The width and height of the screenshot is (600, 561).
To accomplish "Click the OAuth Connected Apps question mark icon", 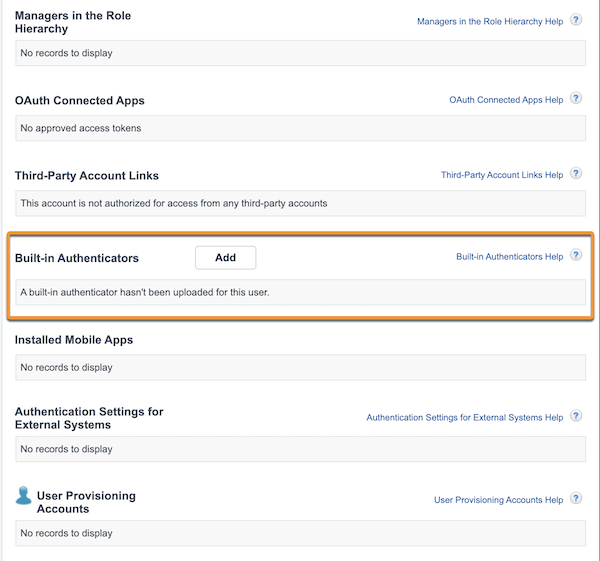I will coord(576,100).
